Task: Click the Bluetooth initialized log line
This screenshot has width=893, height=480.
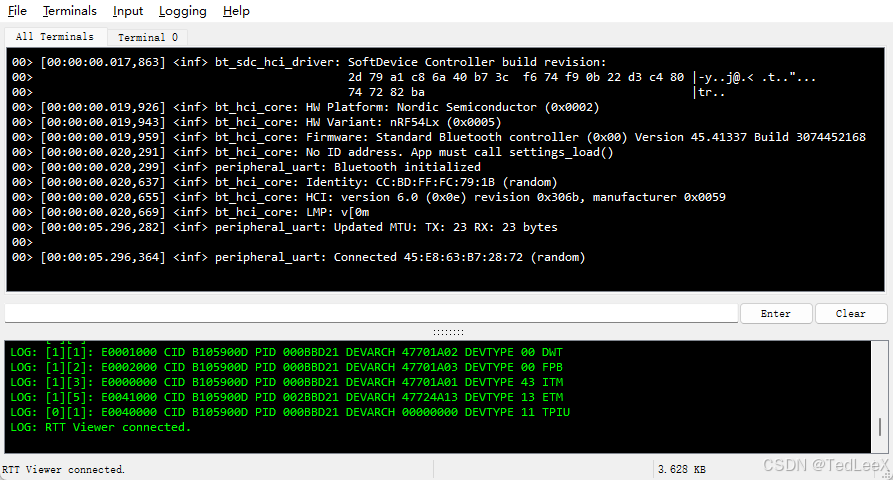Action: (246, 167)
